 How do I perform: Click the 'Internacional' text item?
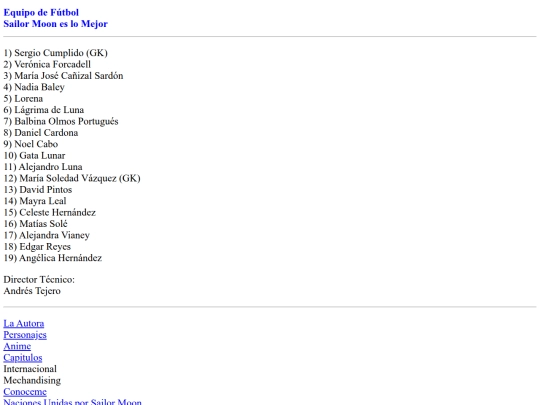tap(30, 369)
